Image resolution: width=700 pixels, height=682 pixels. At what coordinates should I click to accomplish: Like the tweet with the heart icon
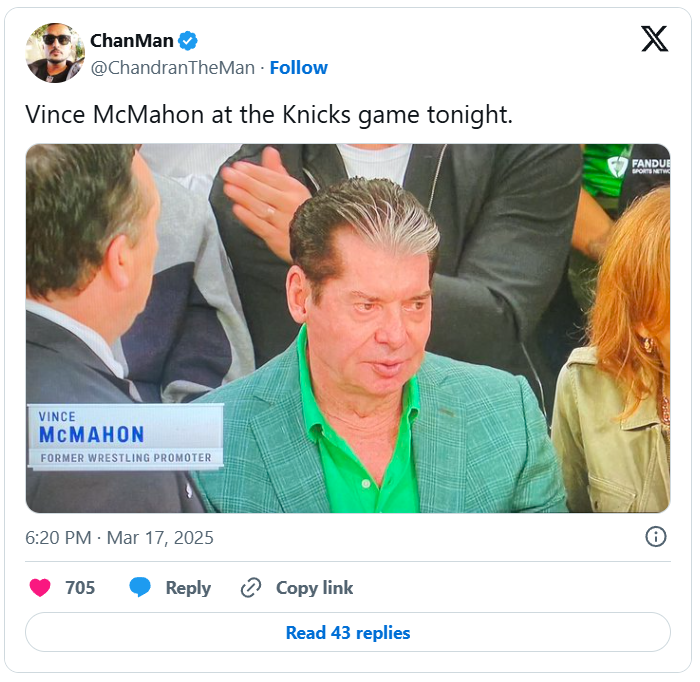click(x=40, y=588)
